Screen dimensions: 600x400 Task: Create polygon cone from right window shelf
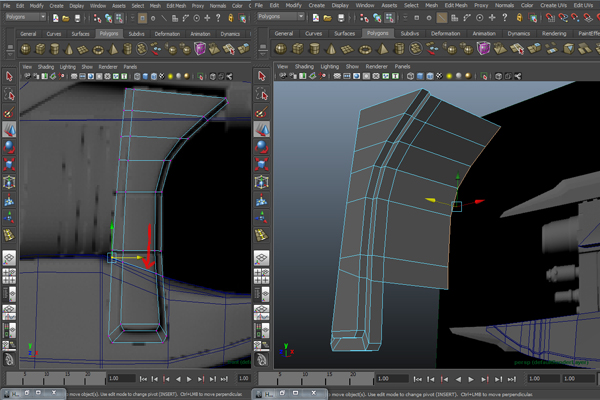(331, 49)
